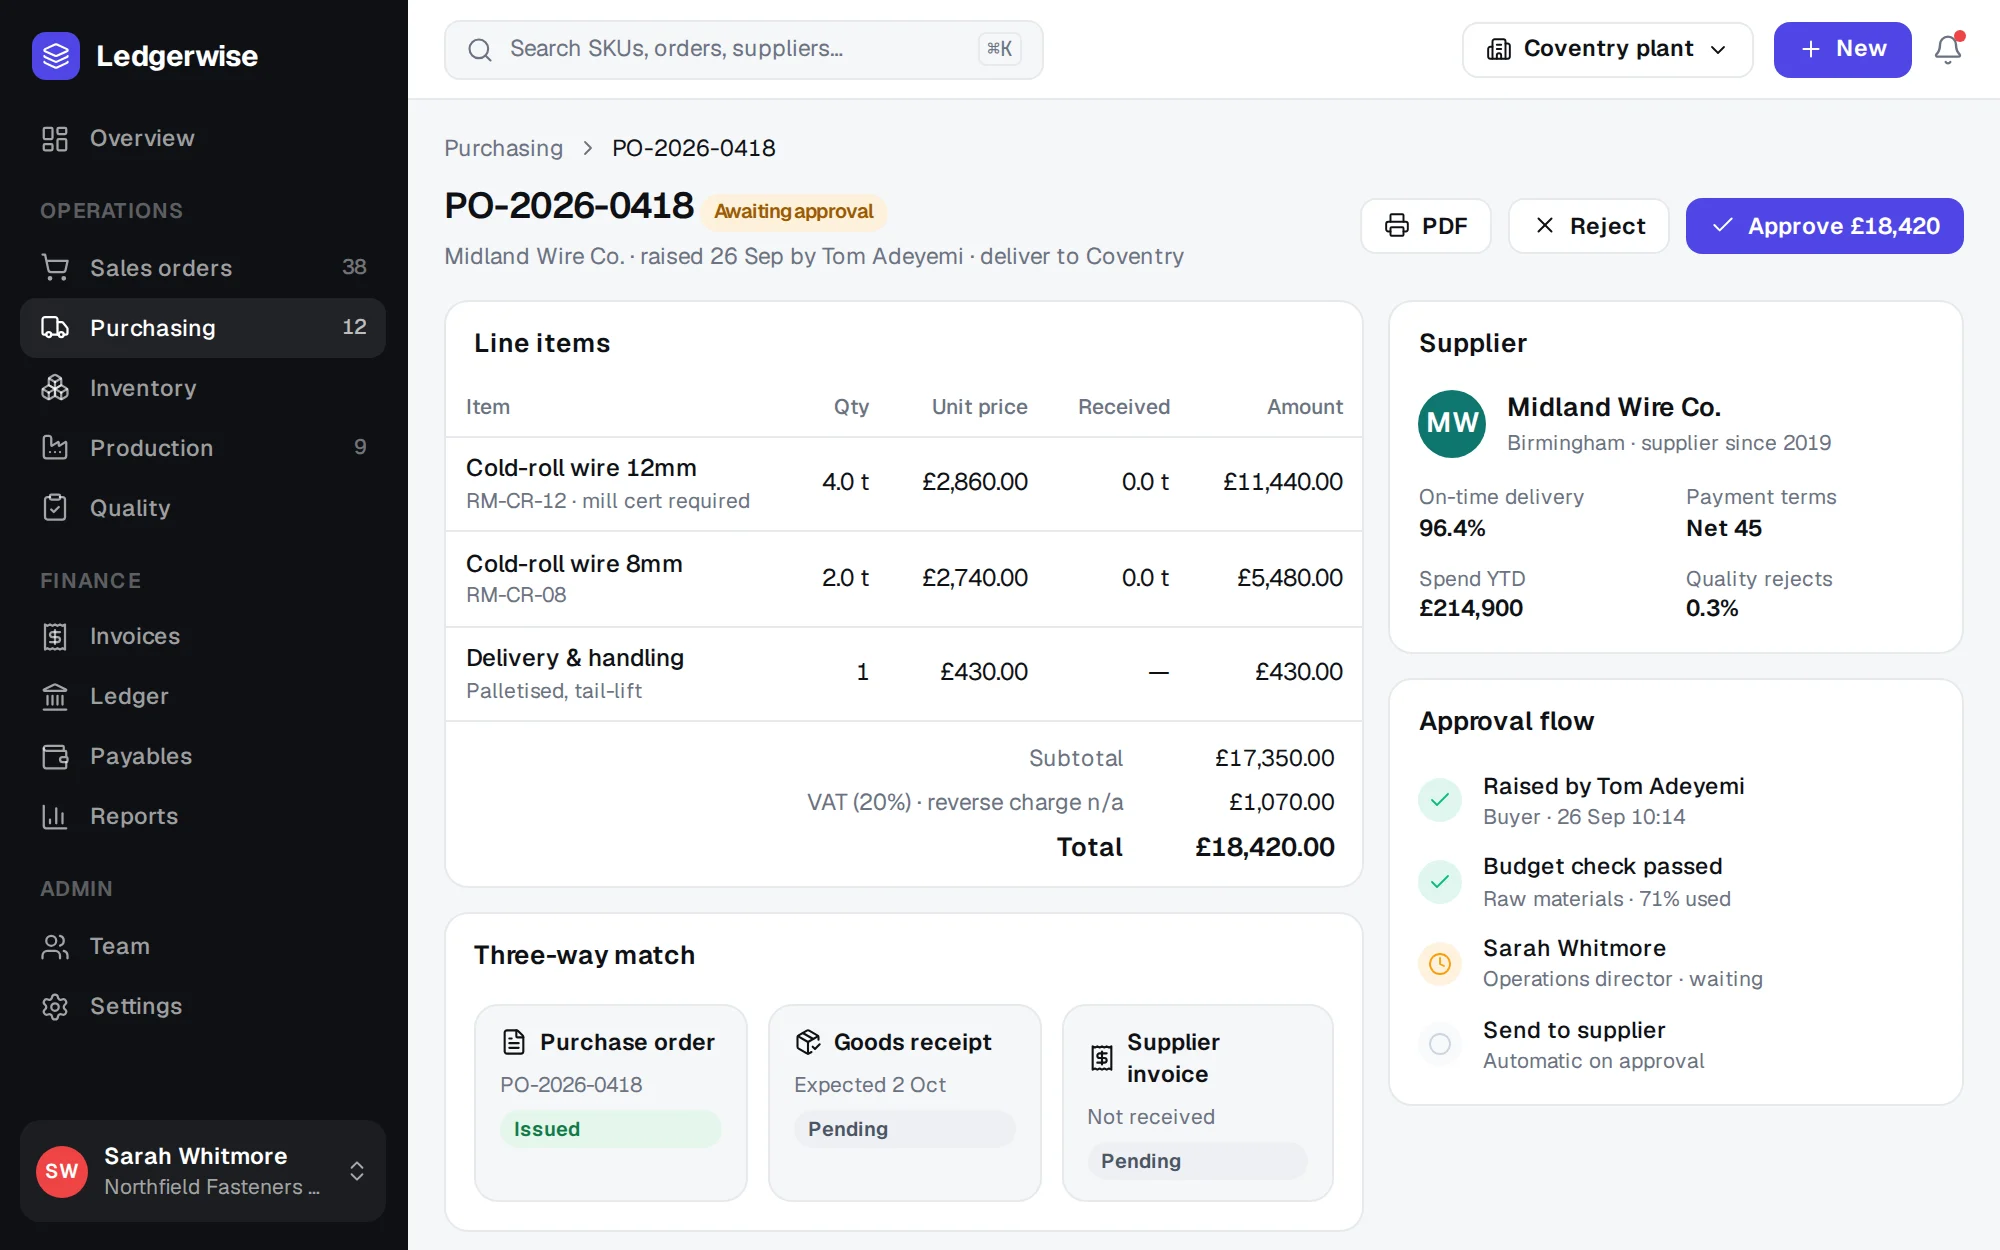Approve the order for £18,420

(1824, 226)
